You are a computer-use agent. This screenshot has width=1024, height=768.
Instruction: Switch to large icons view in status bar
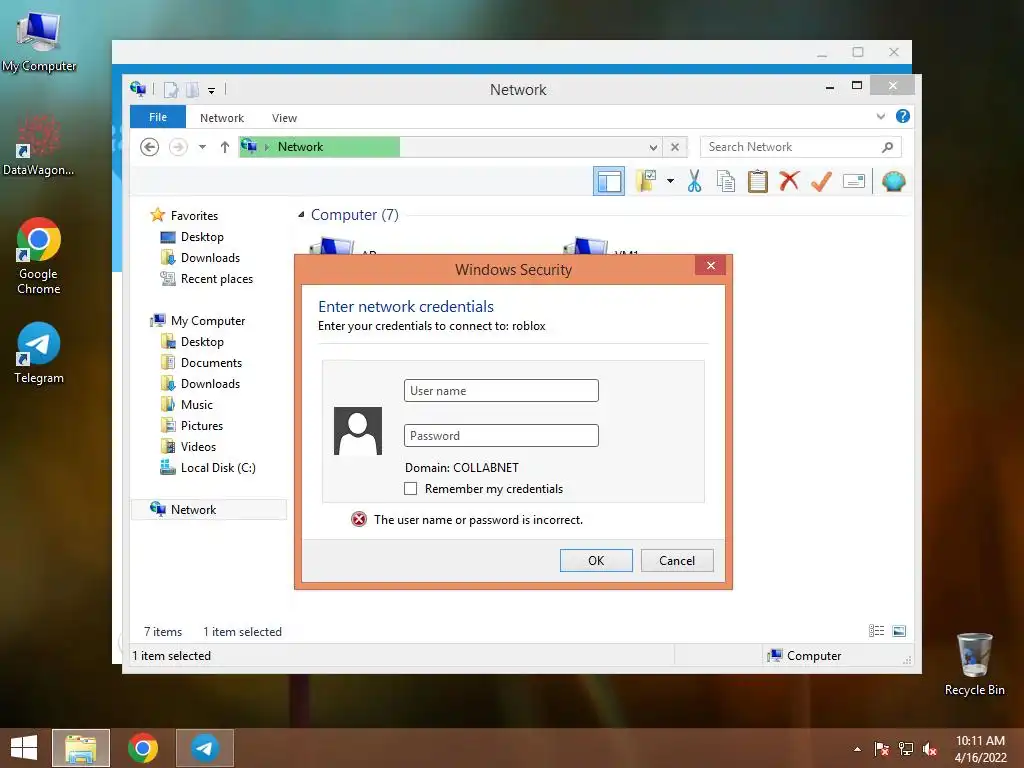899,631
